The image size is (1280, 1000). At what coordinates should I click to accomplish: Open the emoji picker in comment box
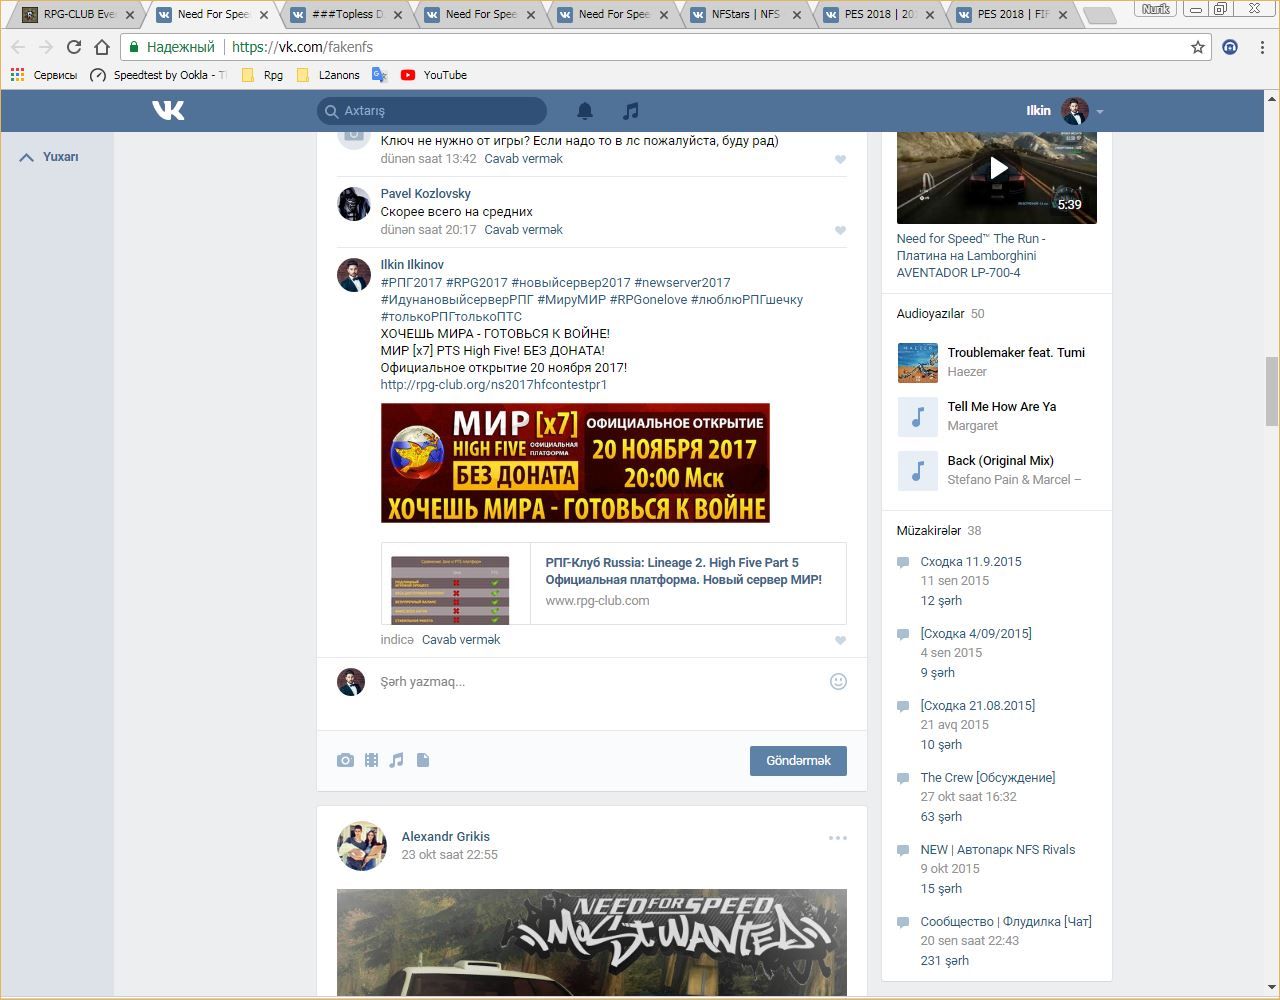click(x=838, y=681)
